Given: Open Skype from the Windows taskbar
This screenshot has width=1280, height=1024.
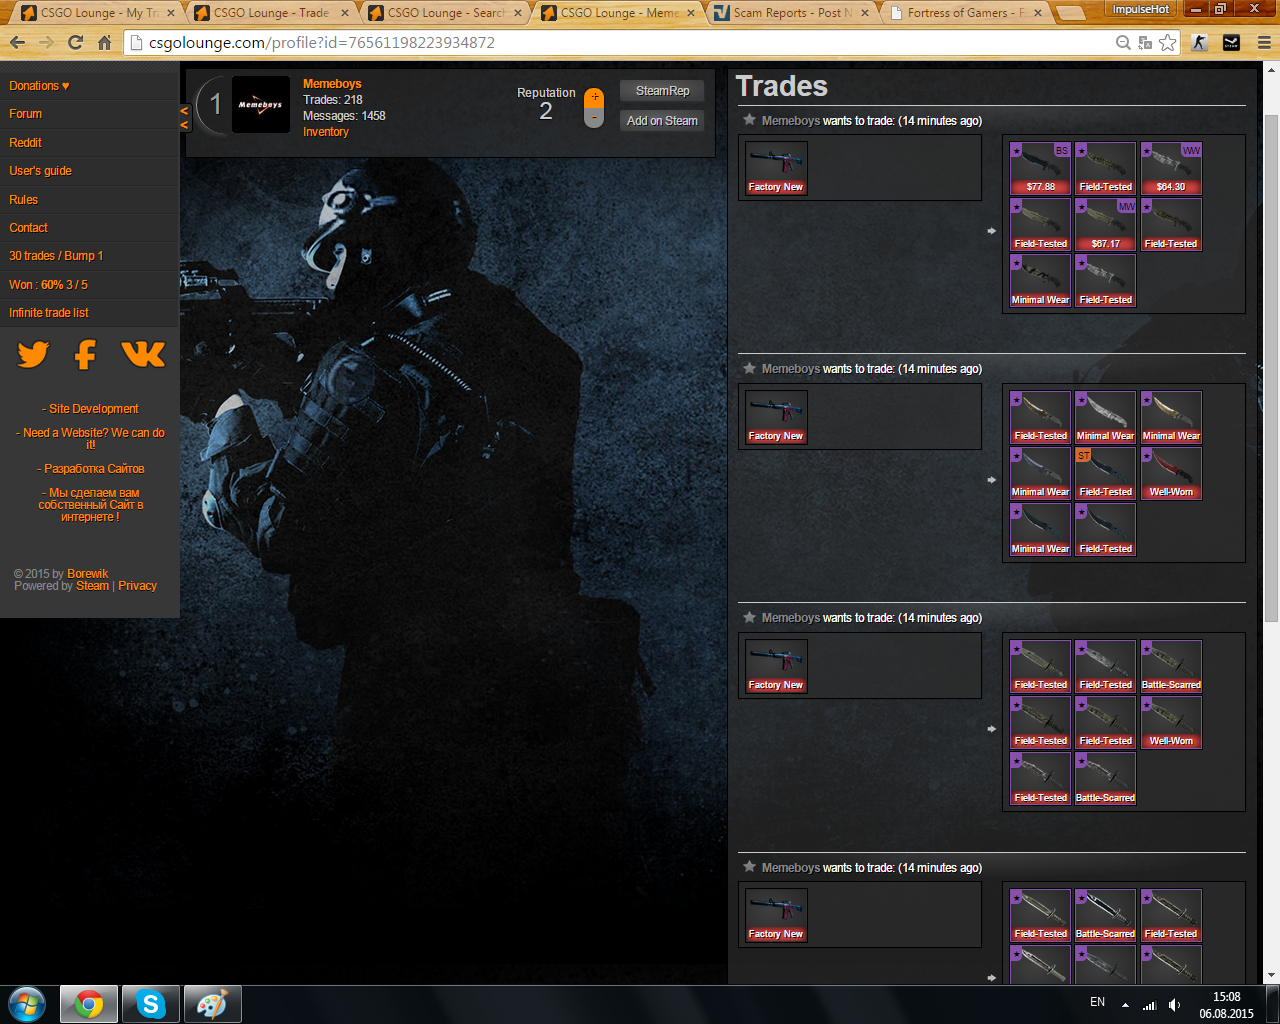Looking at the screenshot, I should 151,1004.
